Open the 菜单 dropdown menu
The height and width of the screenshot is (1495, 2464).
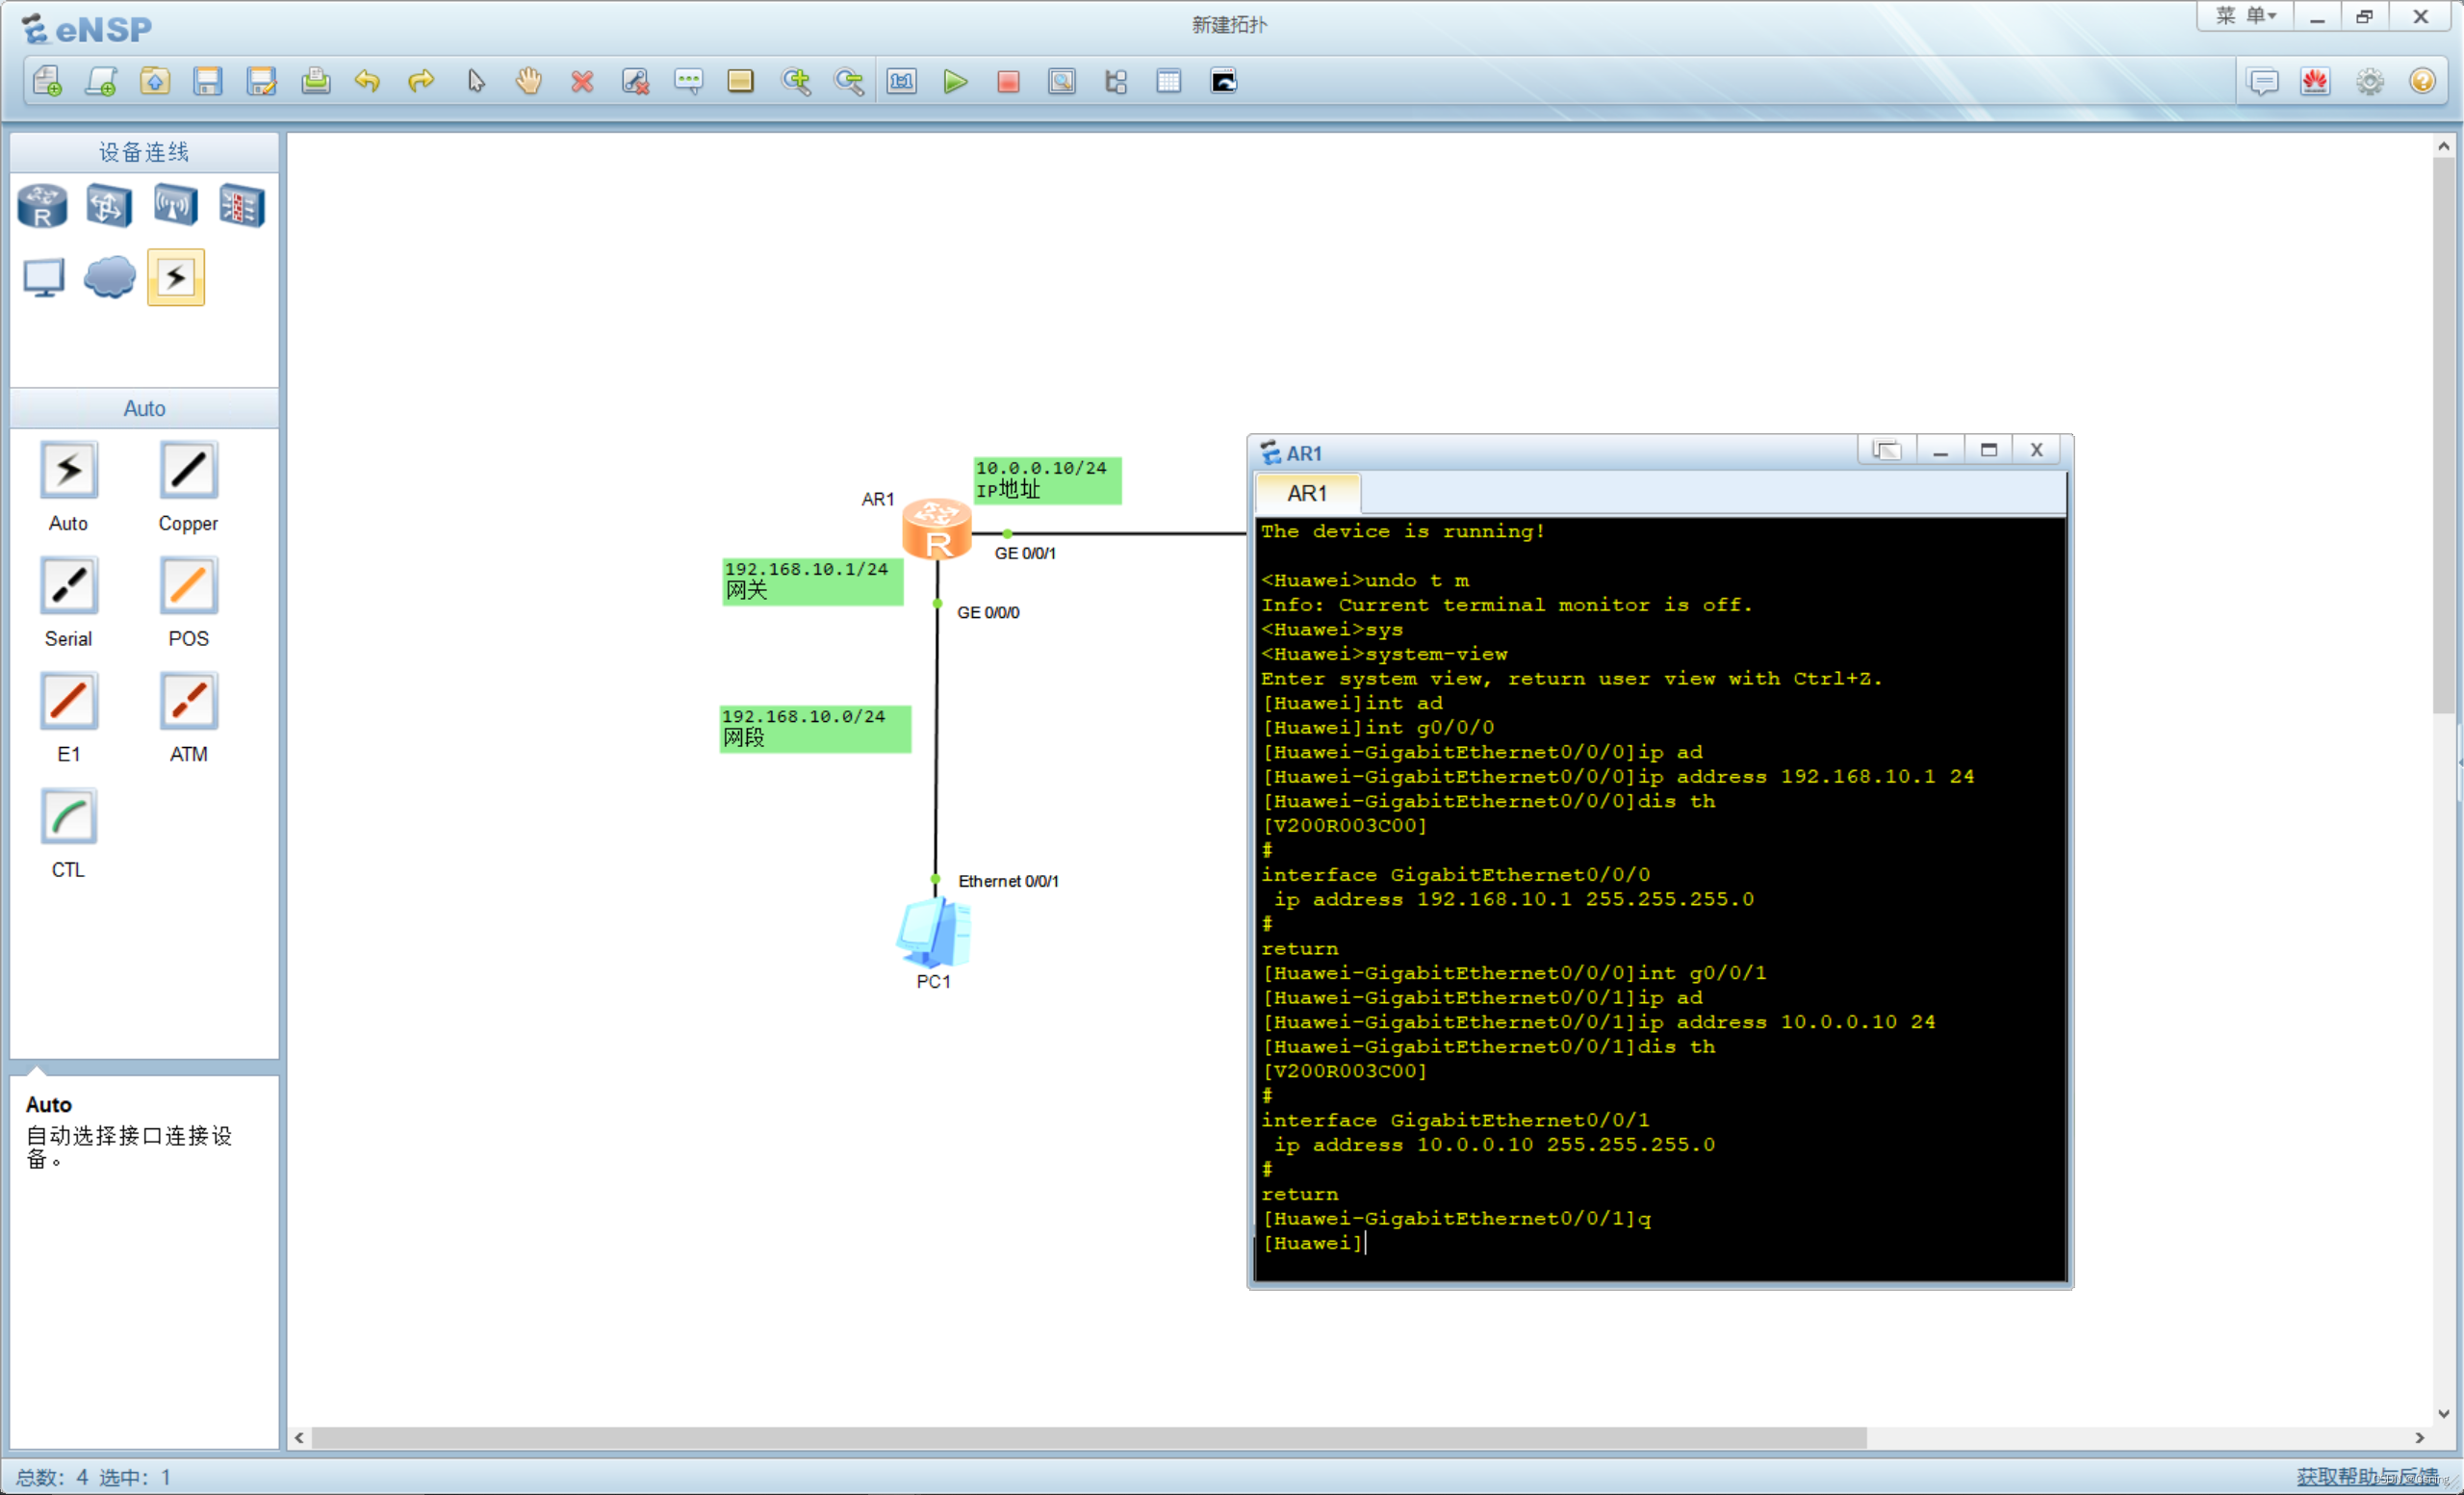[x=2245, y=16]
